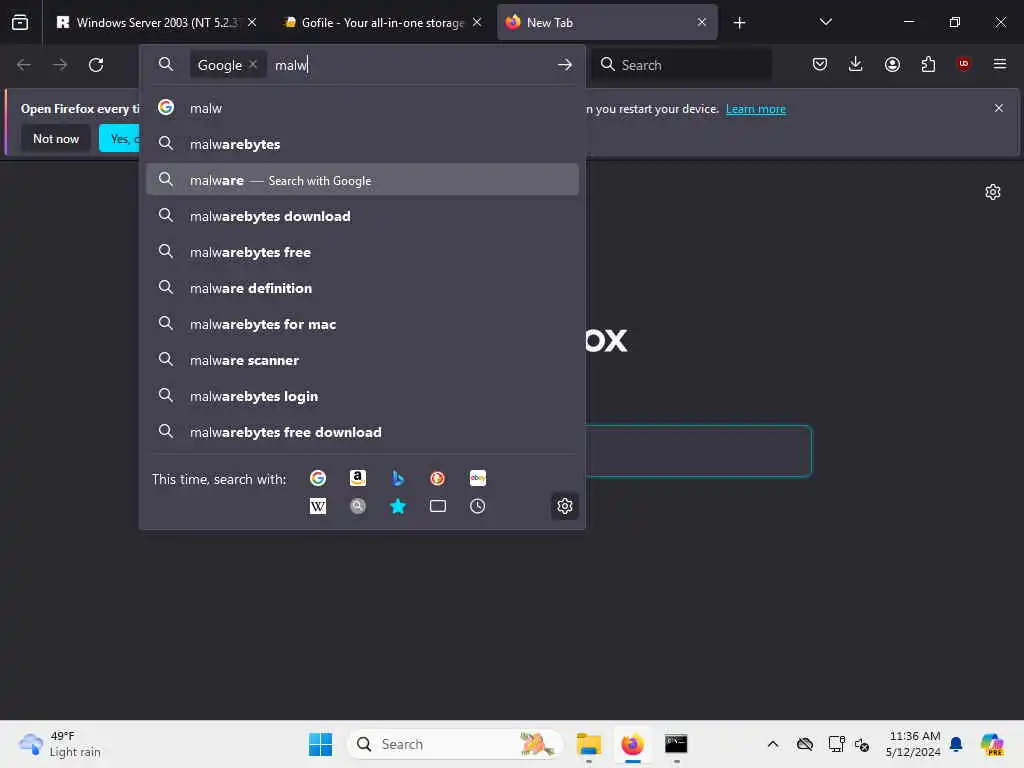Go forward one page
The width and height of the screenshot is (1024, 768).
(59, 65)
